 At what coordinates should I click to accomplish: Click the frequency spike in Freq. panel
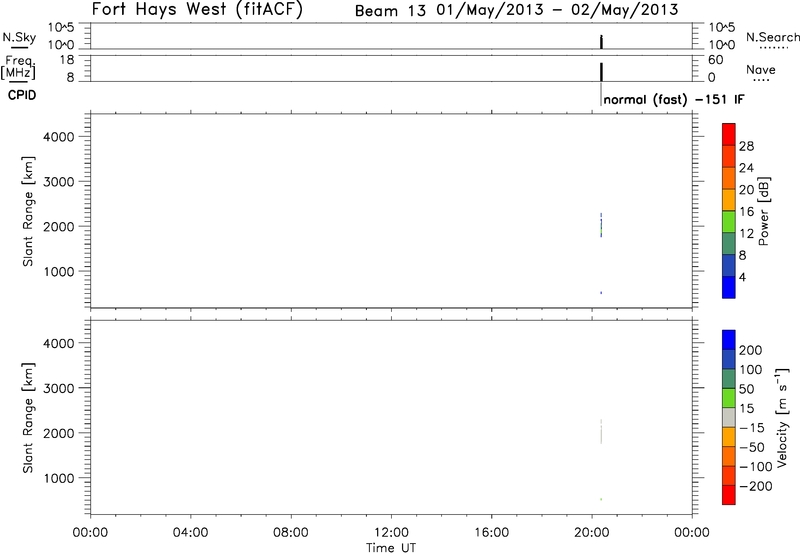click(x=600, y=71)
